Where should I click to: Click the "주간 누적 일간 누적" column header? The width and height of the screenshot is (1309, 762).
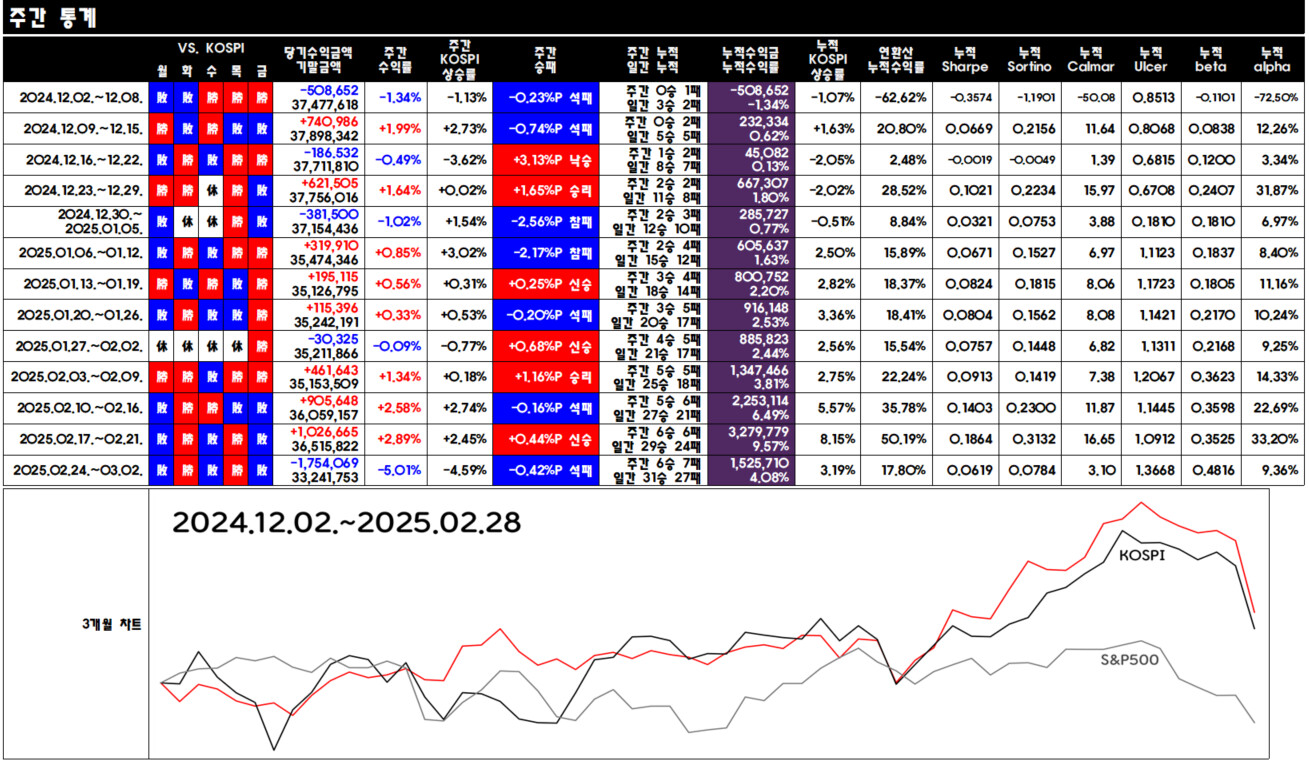(x=651, y=60)
